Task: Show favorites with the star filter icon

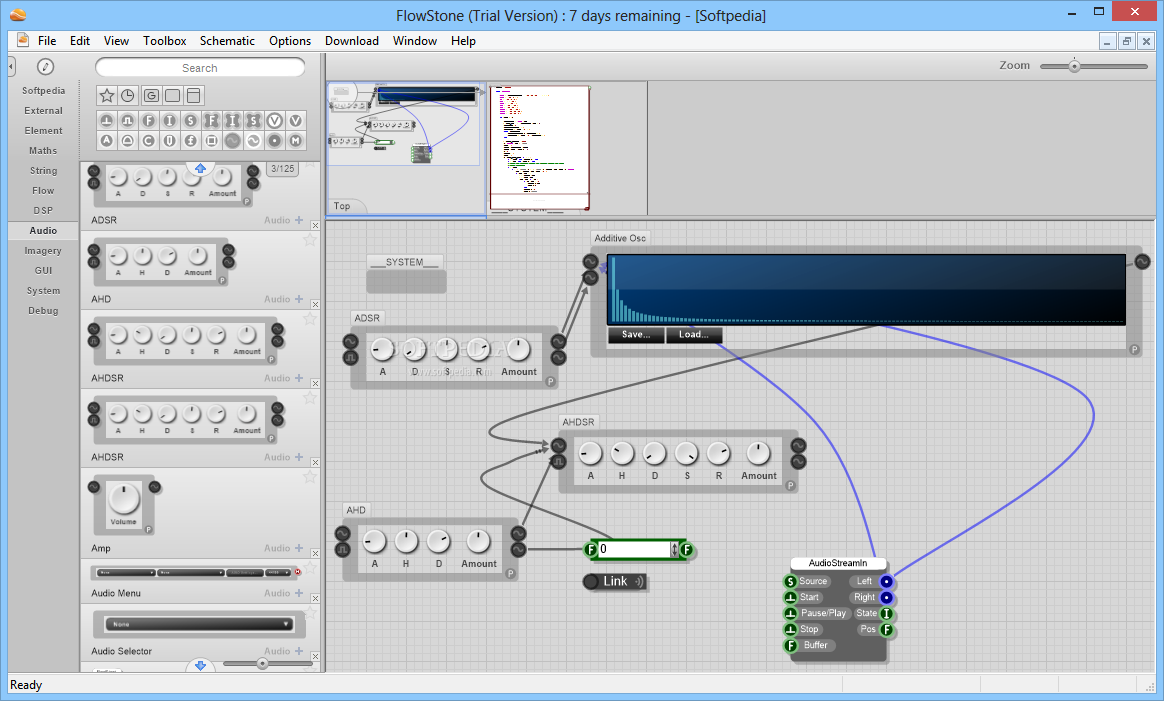Action: pos(107,96)
